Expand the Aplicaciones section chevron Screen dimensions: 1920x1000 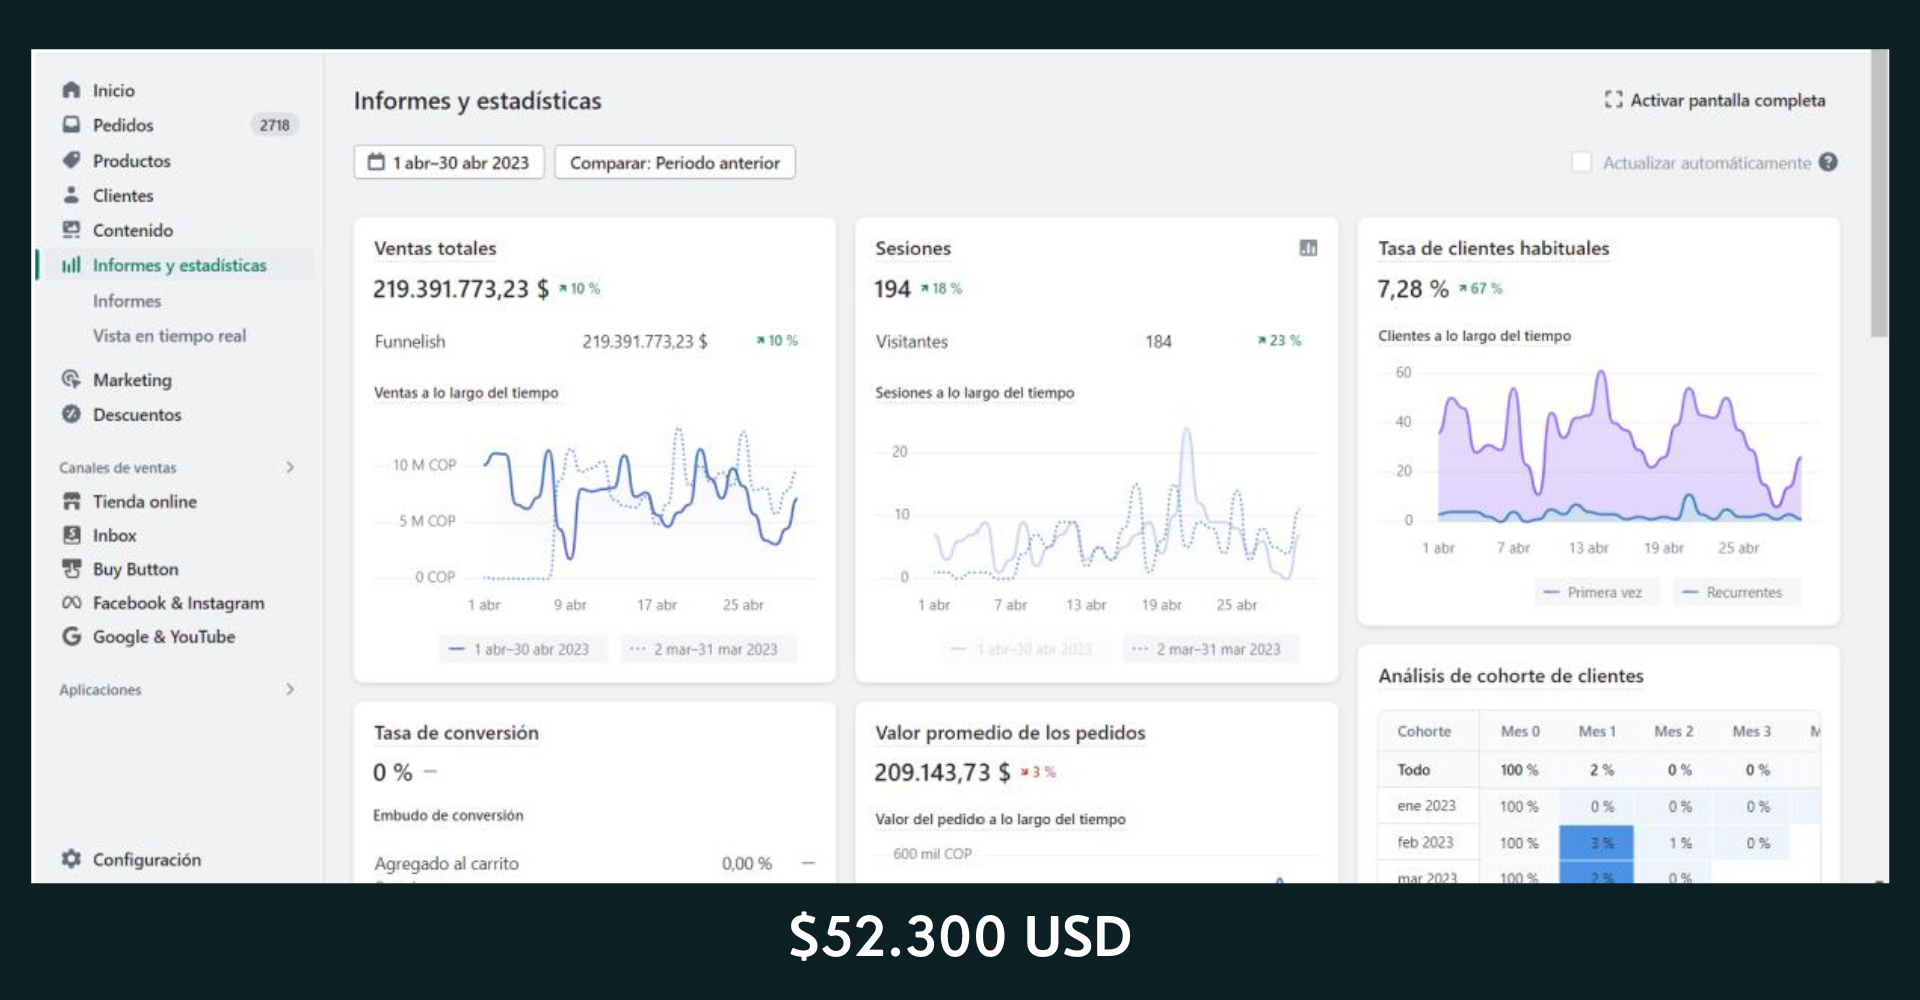290,689
